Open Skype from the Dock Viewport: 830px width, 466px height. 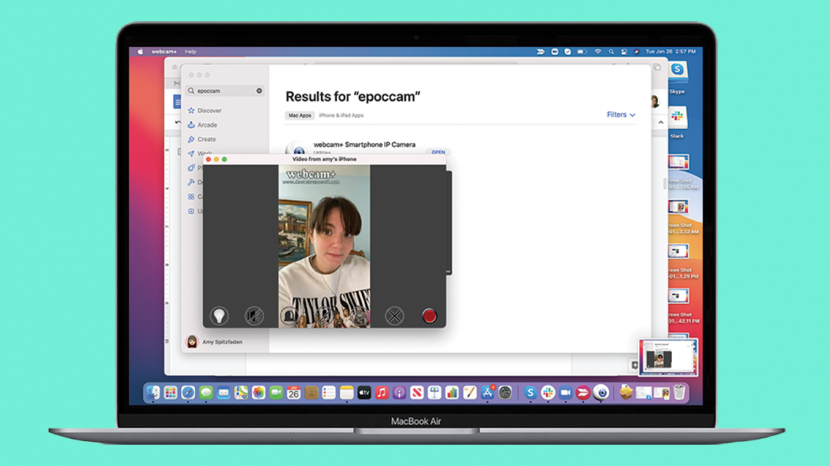pos(530,392)
